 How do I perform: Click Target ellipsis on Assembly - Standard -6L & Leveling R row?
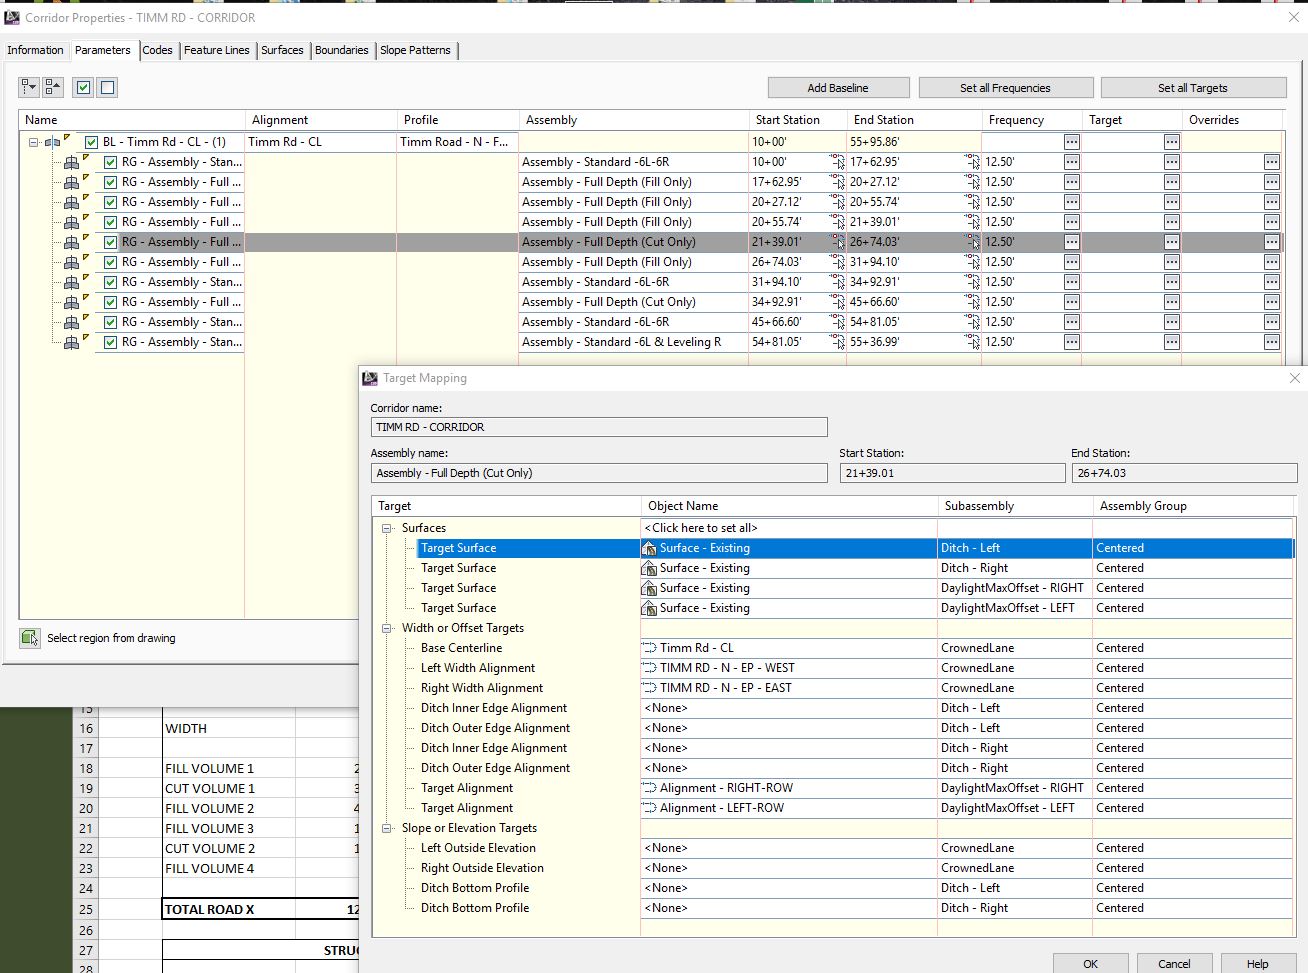pos(1170,341)
